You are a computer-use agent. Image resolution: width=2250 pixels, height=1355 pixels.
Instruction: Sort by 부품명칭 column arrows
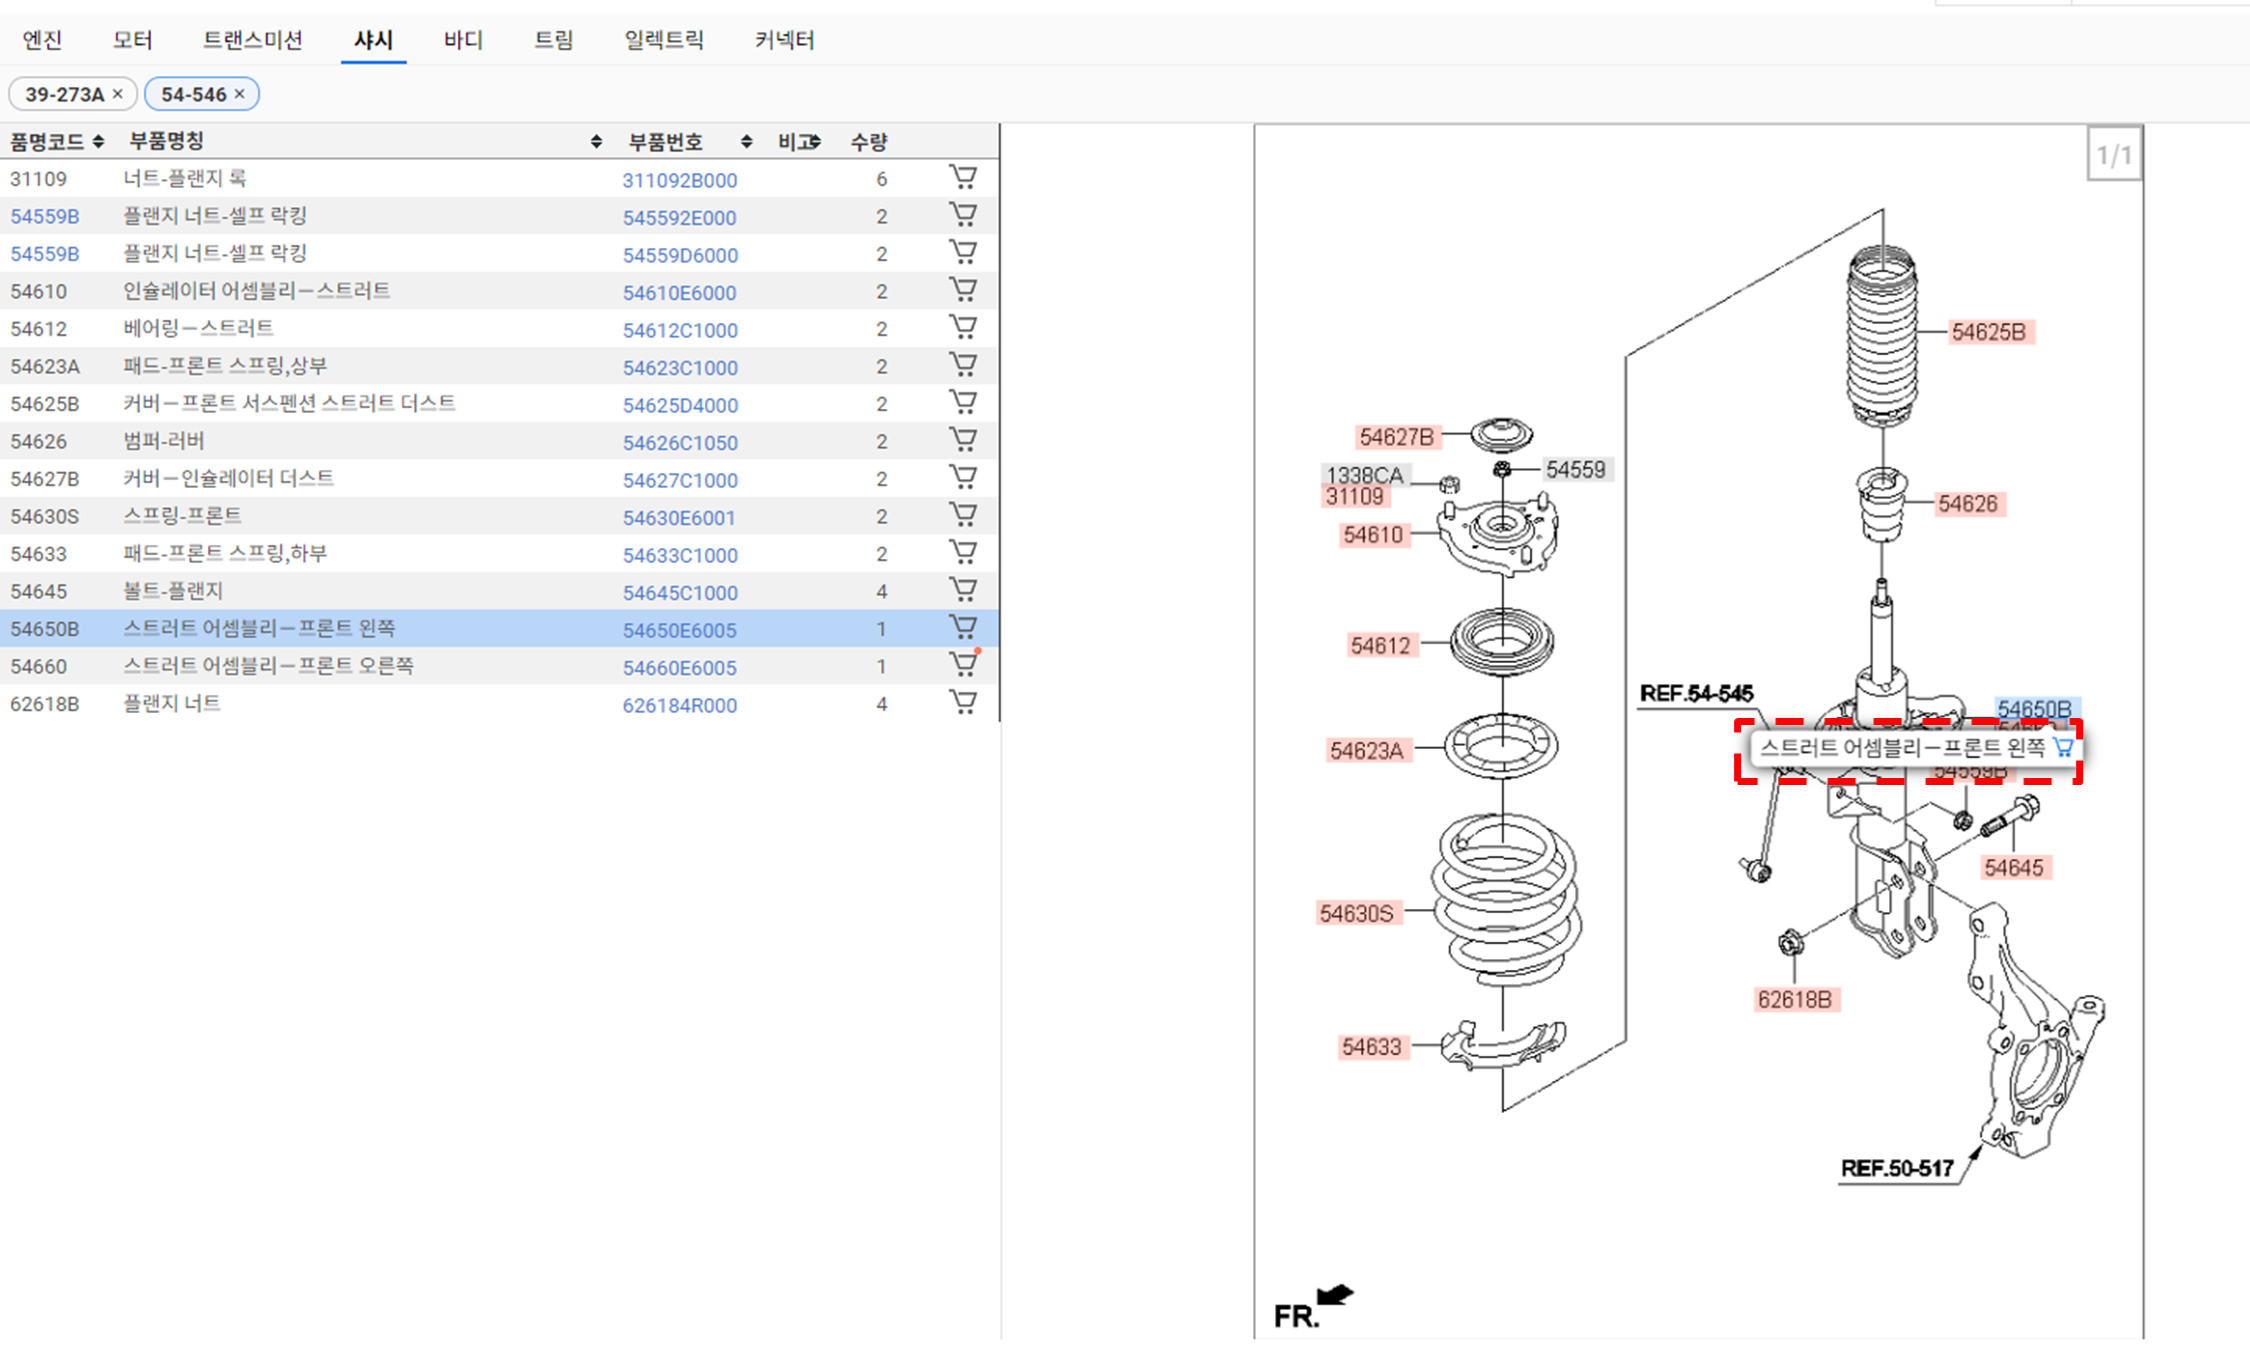(x=596, y=142)
